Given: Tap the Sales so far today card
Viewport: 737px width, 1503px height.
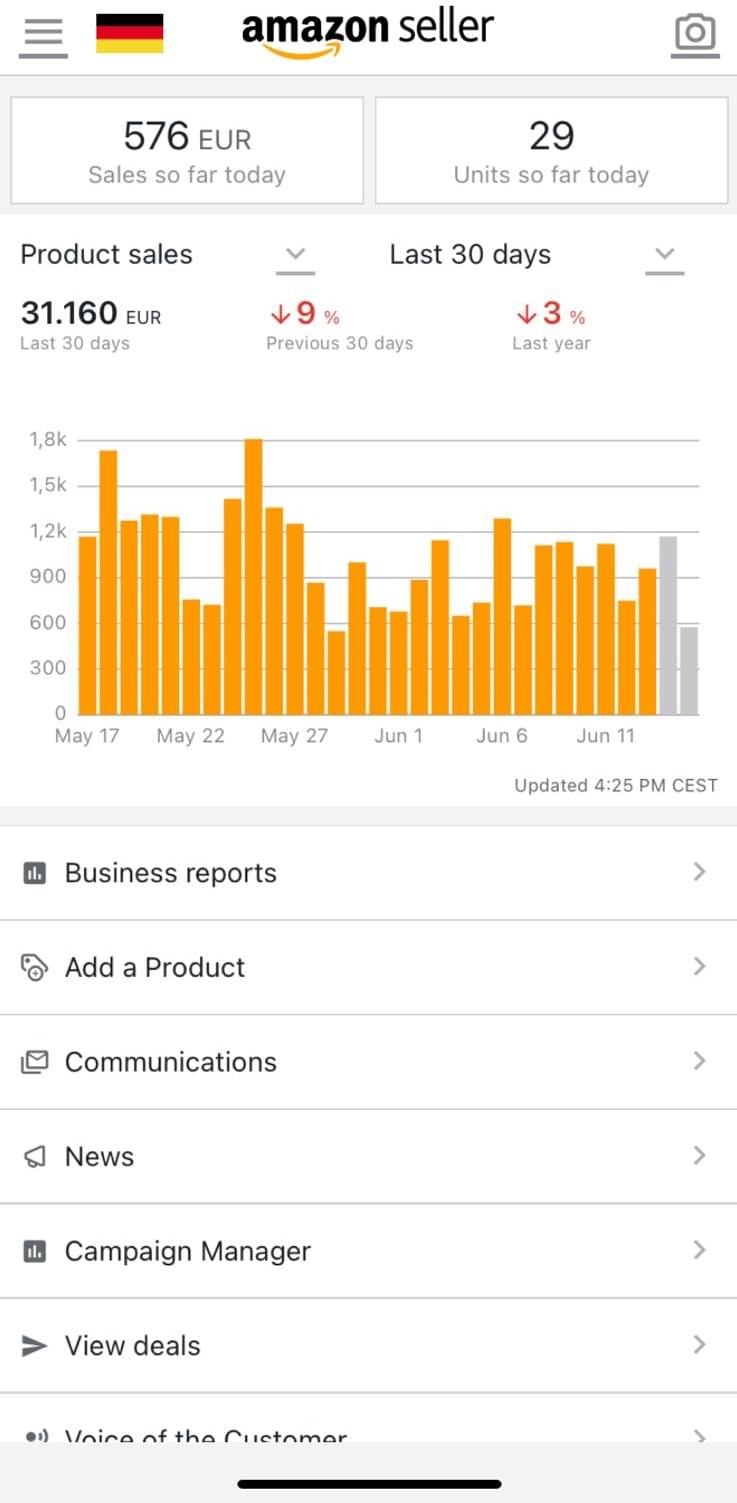Looking at the screenshot, I should tap(187, 150).
